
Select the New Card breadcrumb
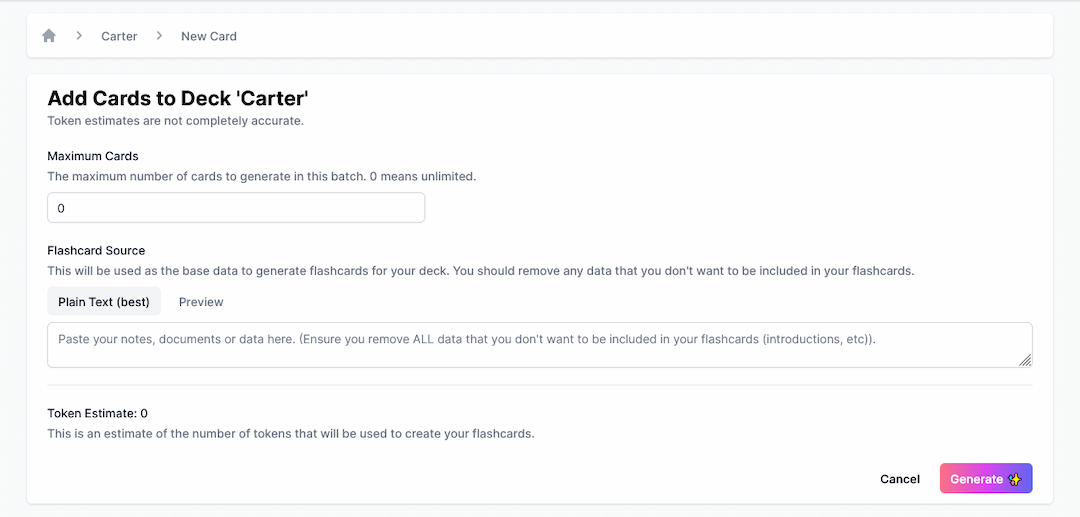click(209, 36)
